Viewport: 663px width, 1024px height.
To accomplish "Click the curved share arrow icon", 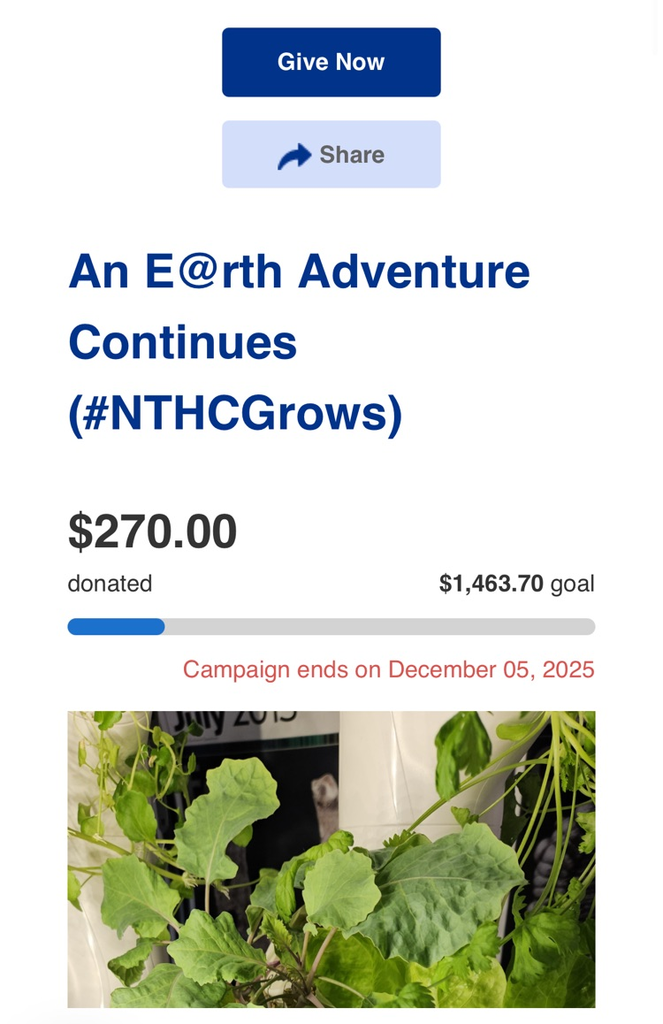I will click(294, 156).
